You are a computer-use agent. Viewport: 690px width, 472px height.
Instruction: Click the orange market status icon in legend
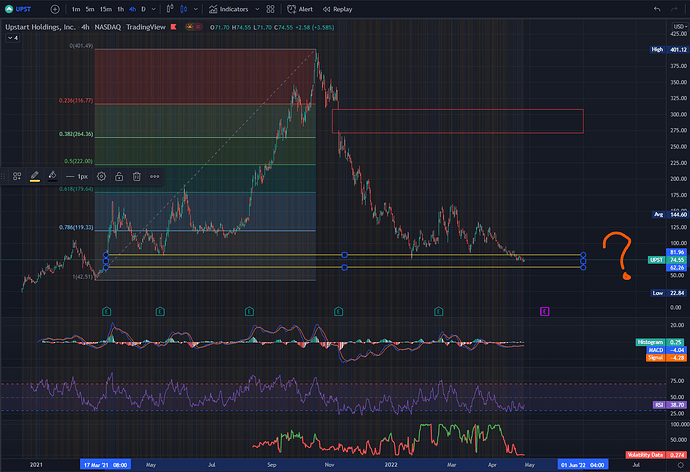(190, 27)
